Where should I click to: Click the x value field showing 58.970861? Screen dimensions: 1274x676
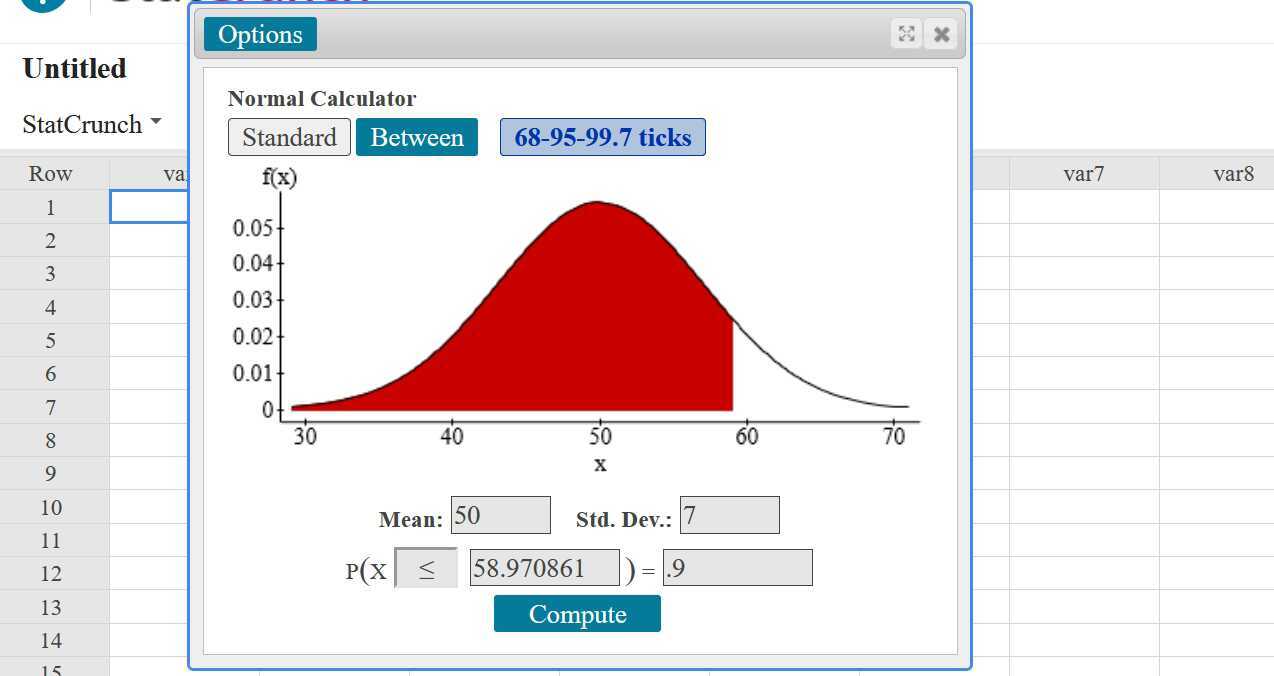(544, 567)
